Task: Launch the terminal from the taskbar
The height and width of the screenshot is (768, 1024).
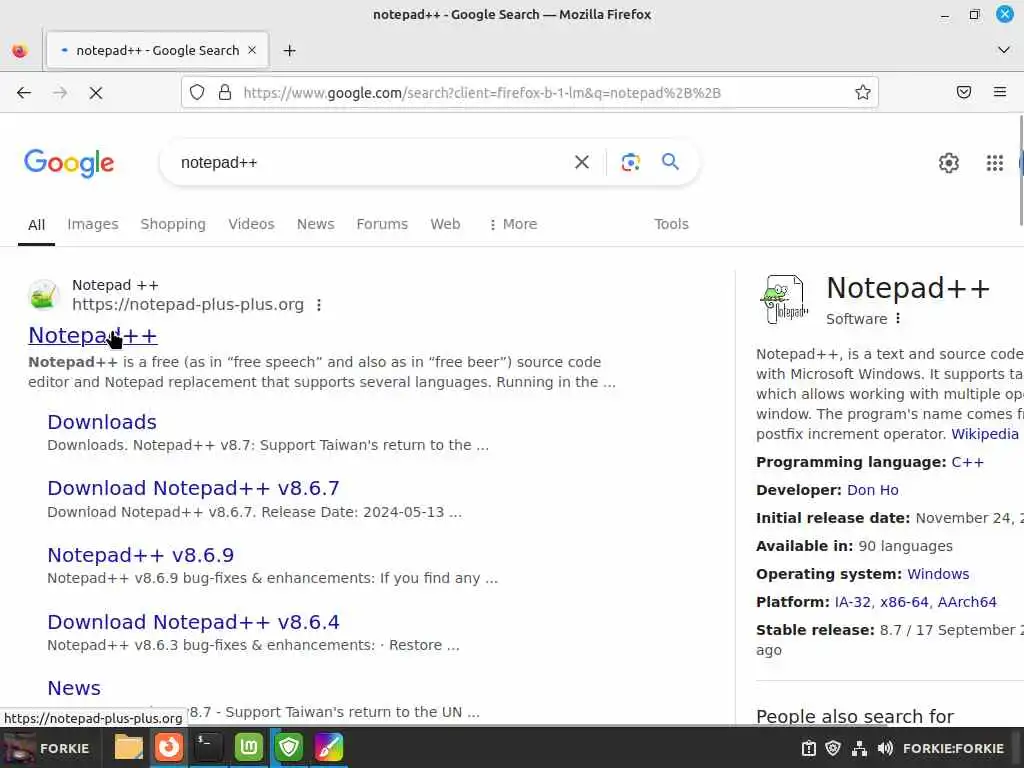Action: pyautogui.click(x=208, y=747)
